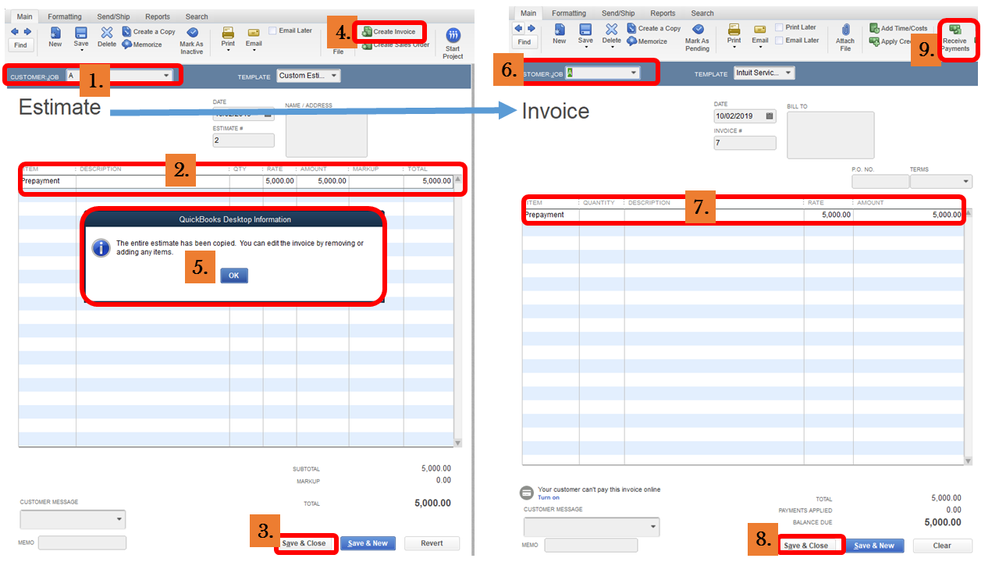The image size is (999, 562).
Task: Click the Invoice # input field
Action: pos(745,143)
